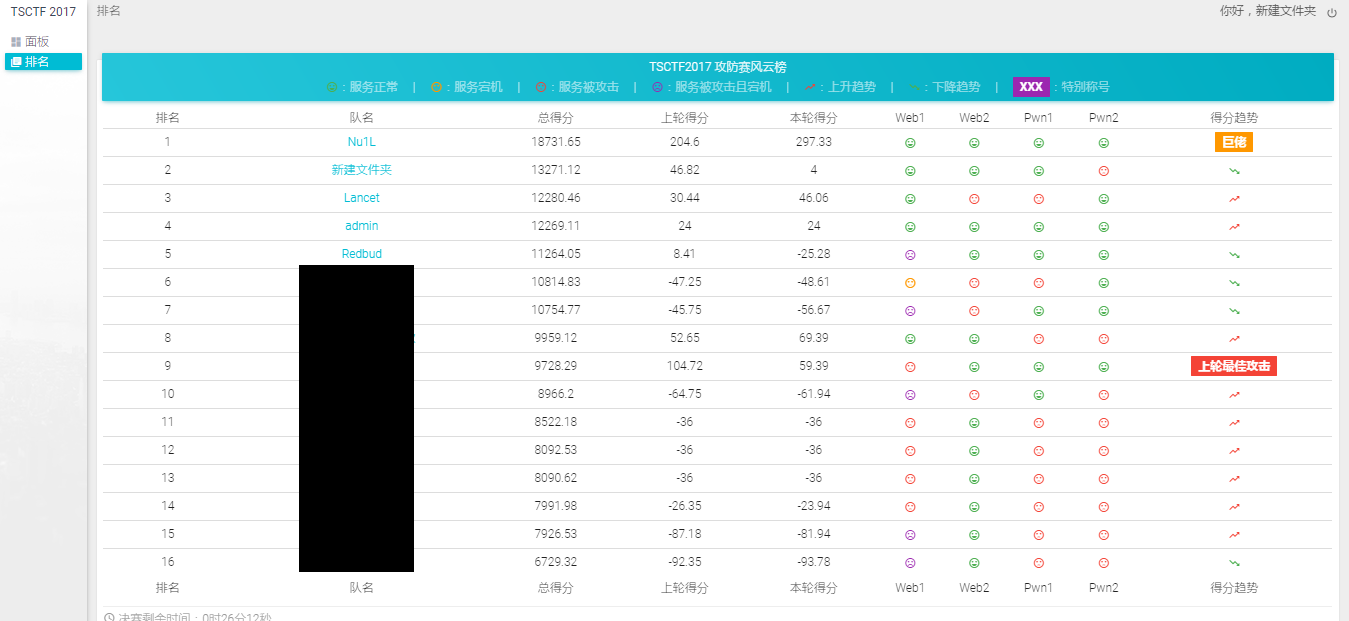Open the 面板 dashboard sidebar item
The width and height of the screenshot is (1349, 621).
(x=37, y=42)
